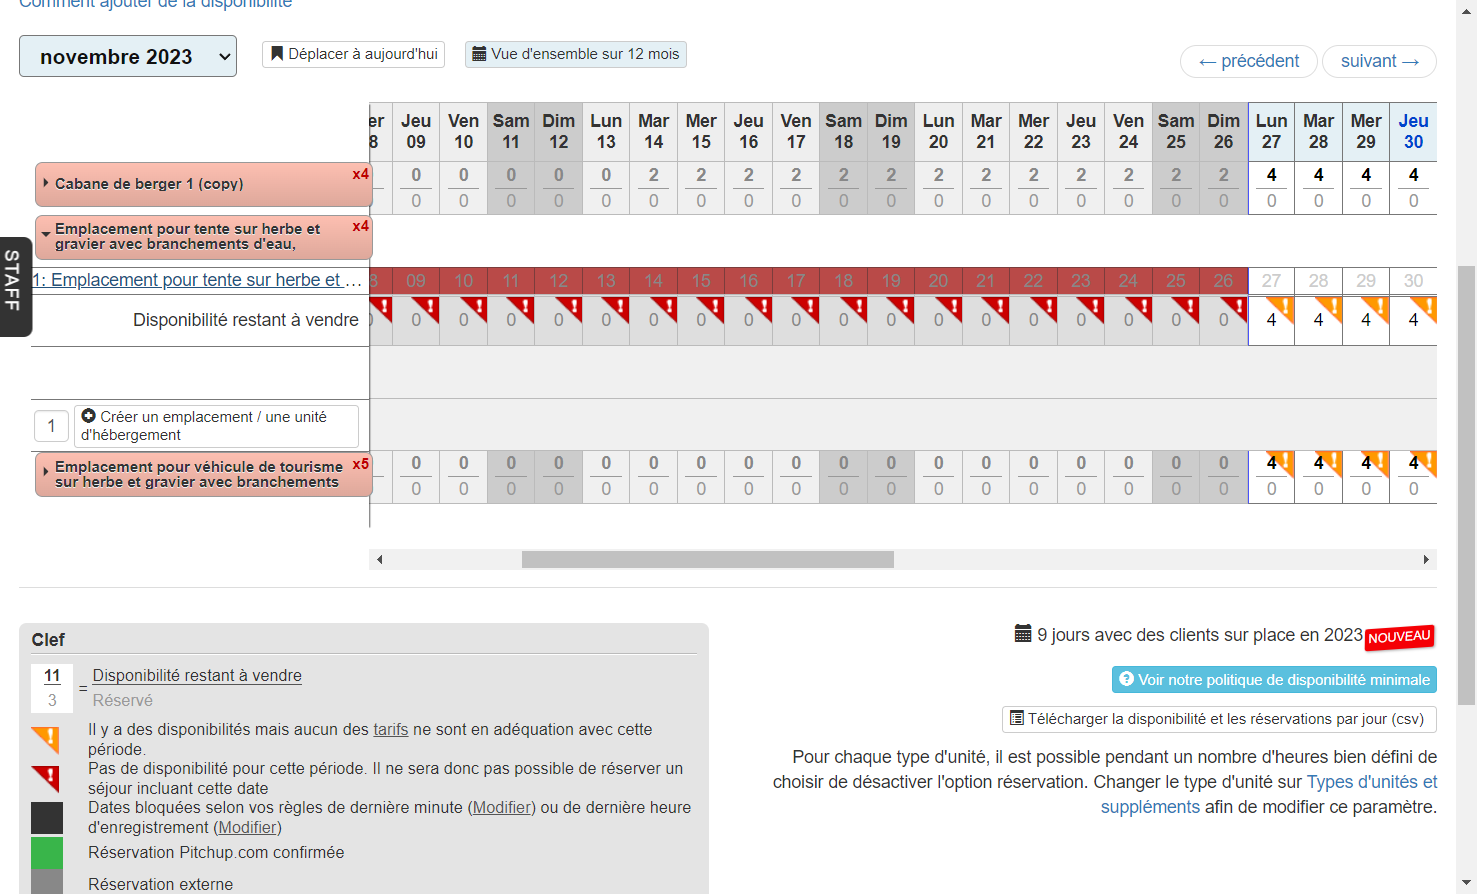Click the left arrow of calendar scrollbar
Screen dimensions: 1477x894
click(x=379, y=559)
